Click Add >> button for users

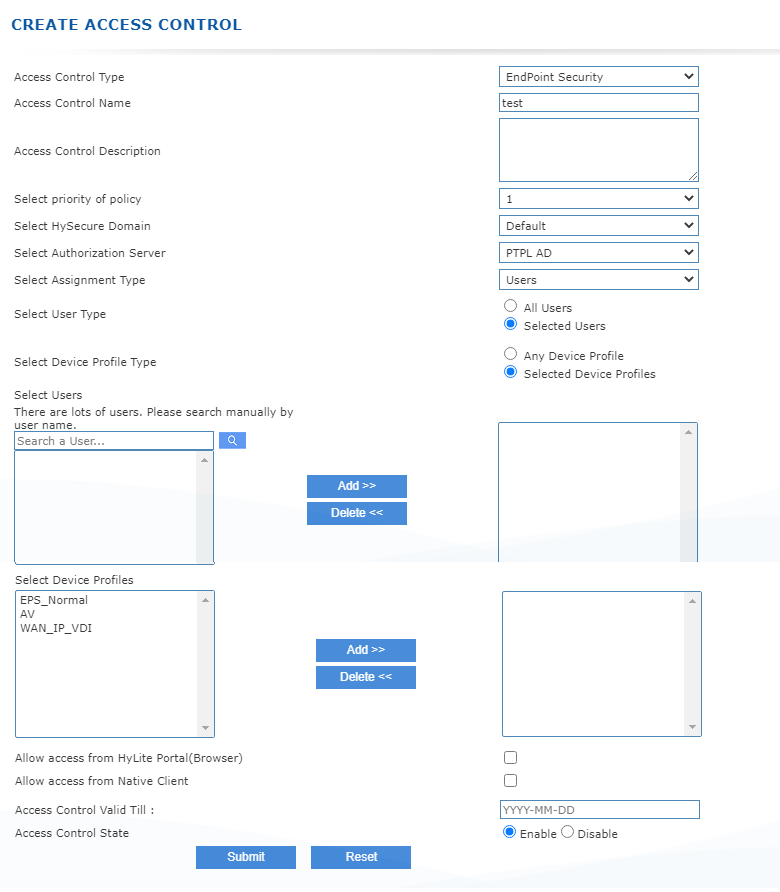click(x=357, y=486)
